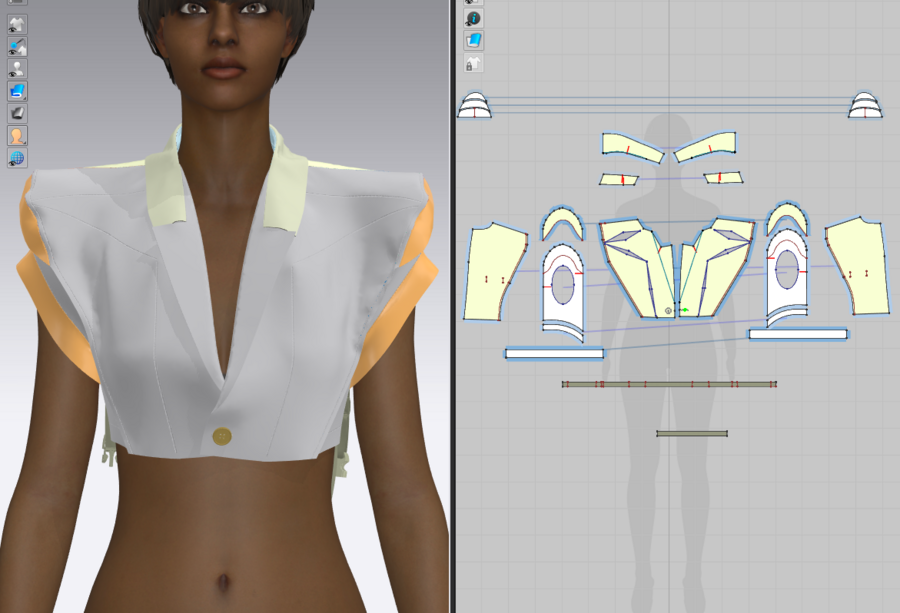Toggle Show Garment eye icon in 3D toolbar
900x613 pixels.
pyautogui.click(x=17, y=24)
